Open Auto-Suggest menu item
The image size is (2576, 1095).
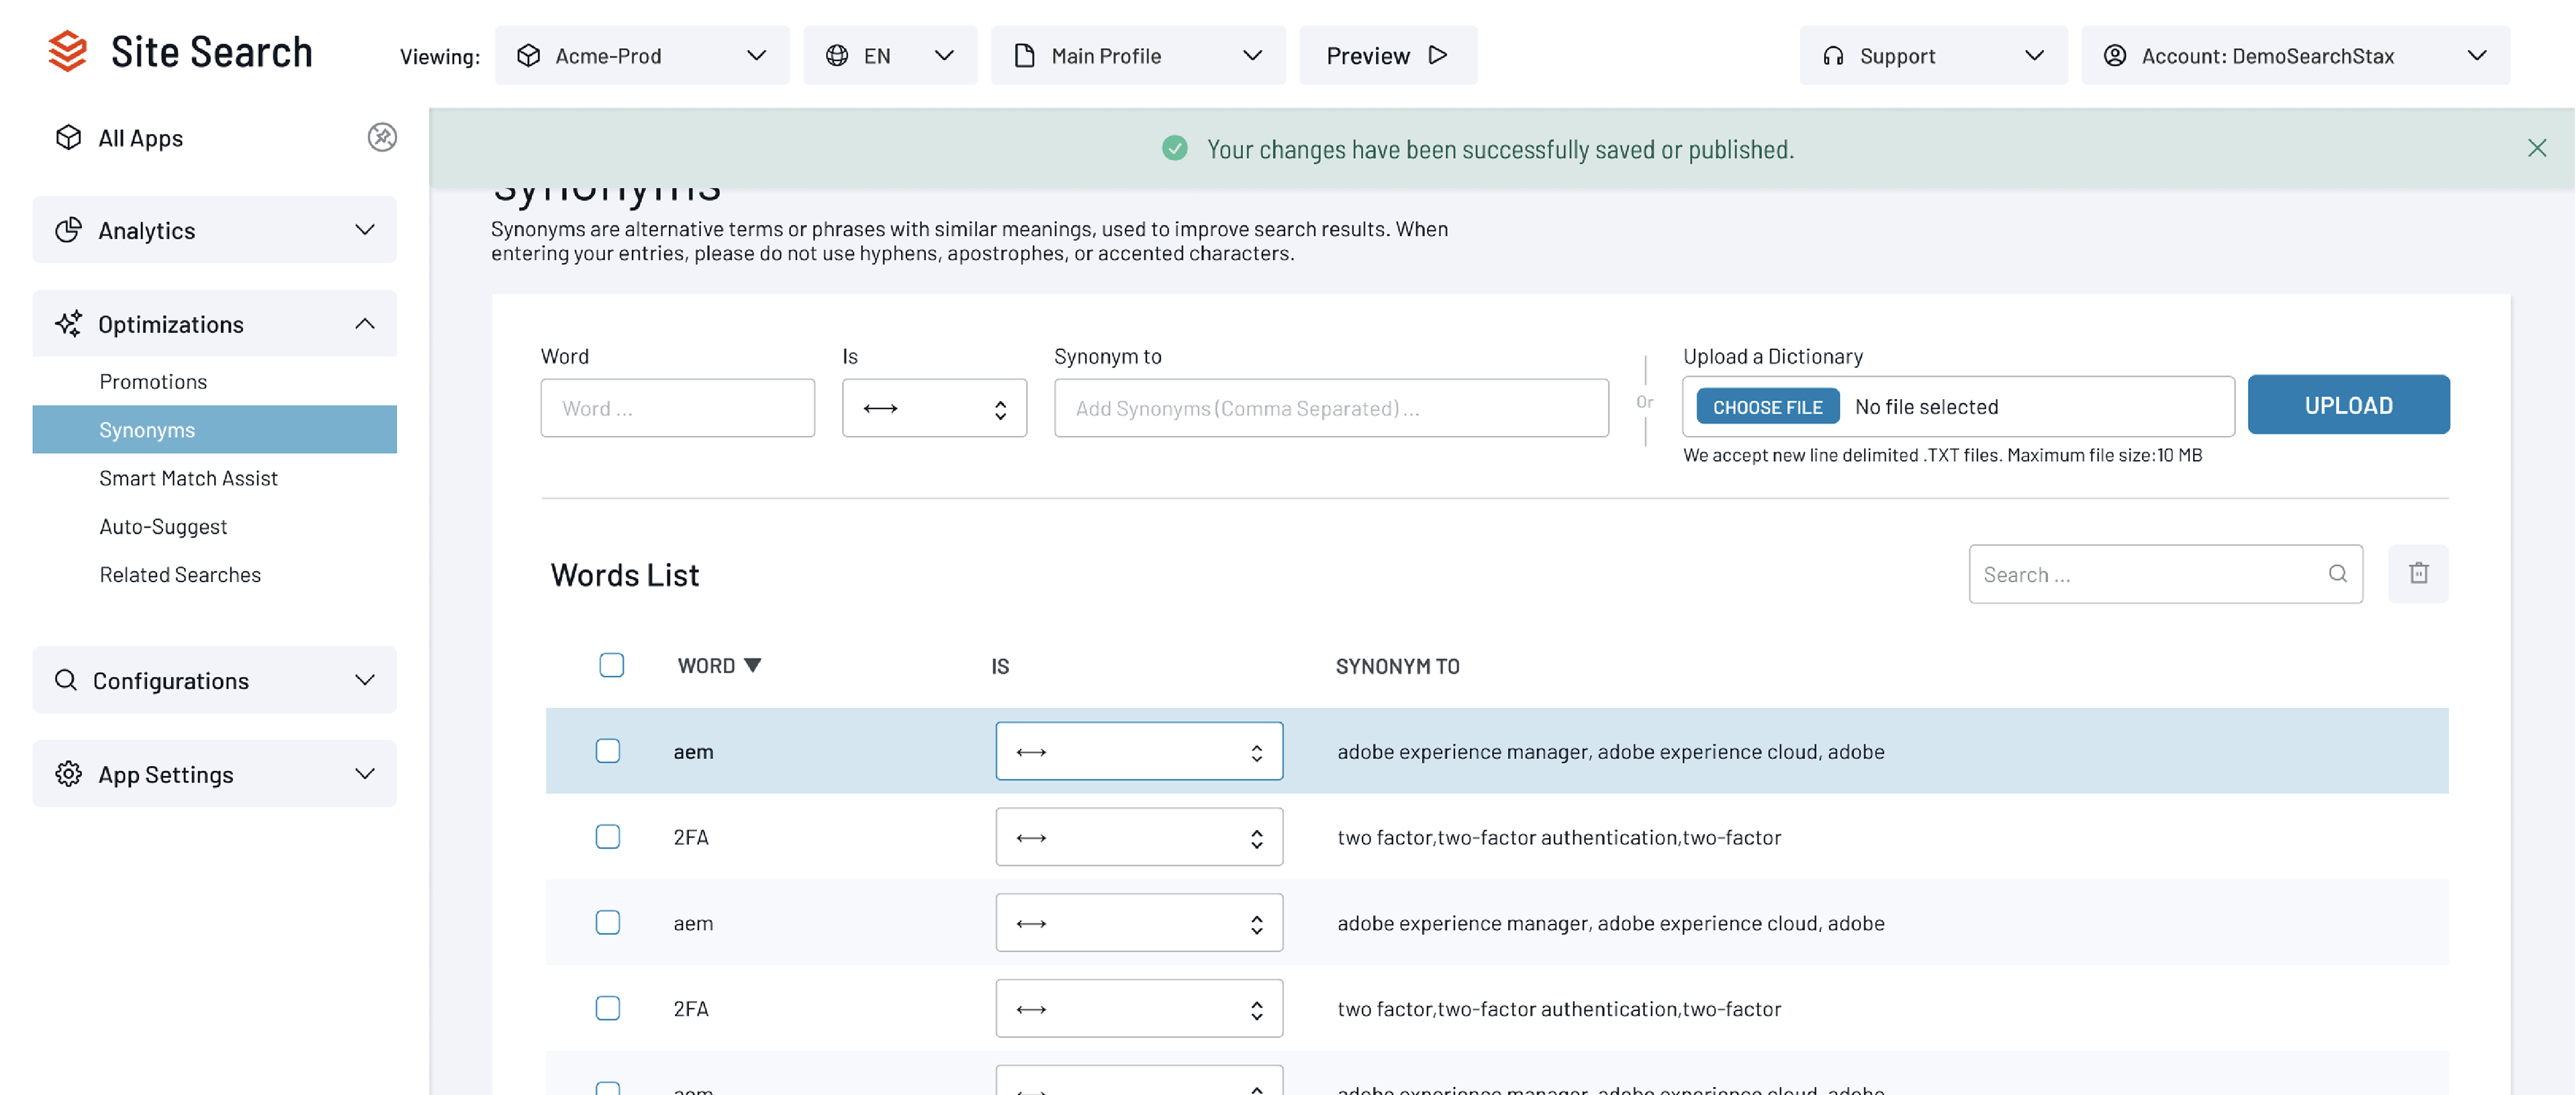163,526
